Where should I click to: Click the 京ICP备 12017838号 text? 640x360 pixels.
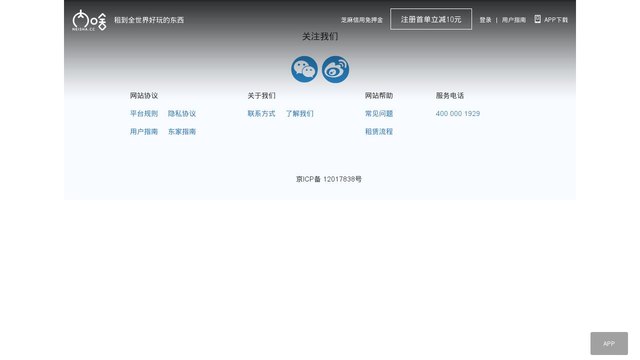click(x=329, y=179)
